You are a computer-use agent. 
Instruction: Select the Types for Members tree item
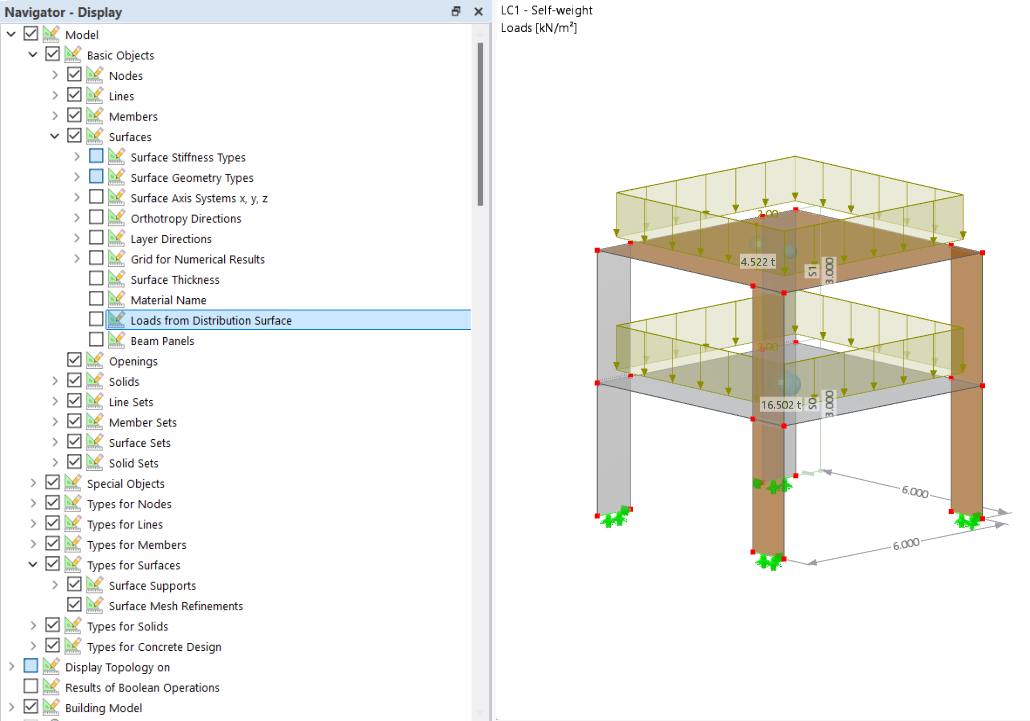pos(137,544)
